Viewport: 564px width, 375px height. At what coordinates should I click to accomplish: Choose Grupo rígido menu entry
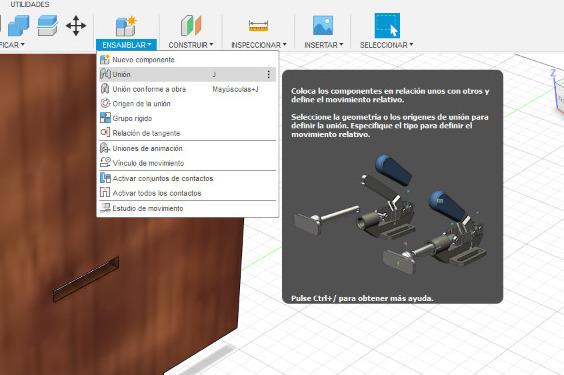(x=187, y=118)
